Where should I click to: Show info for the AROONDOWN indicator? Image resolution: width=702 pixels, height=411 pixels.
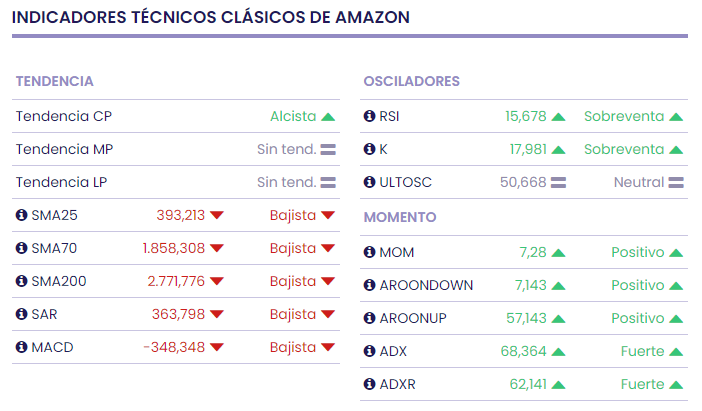coord(369,285)
